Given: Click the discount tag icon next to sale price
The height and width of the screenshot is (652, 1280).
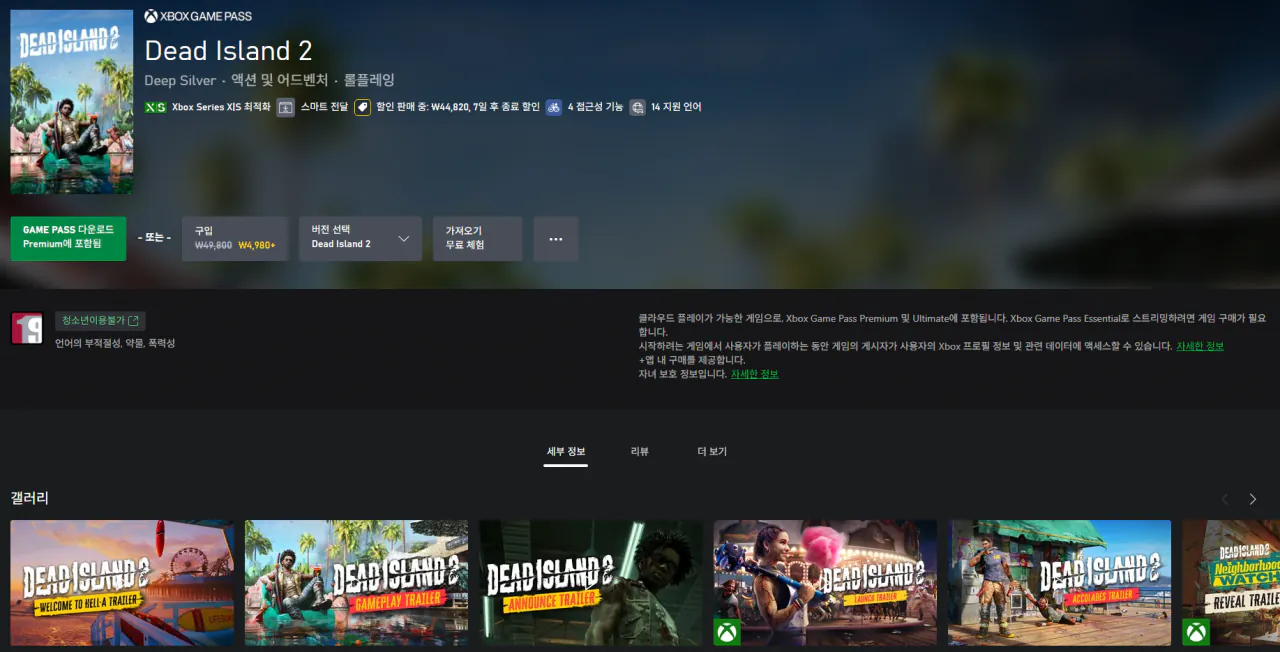Looking at the screenshot, I should pos(362,106).
